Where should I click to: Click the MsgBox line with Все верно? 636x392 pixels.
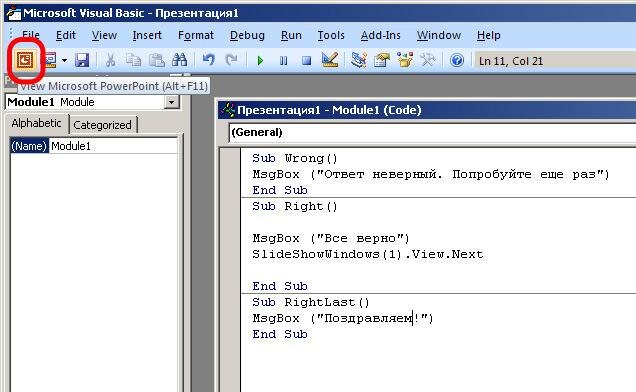click(x=331, y=238)
